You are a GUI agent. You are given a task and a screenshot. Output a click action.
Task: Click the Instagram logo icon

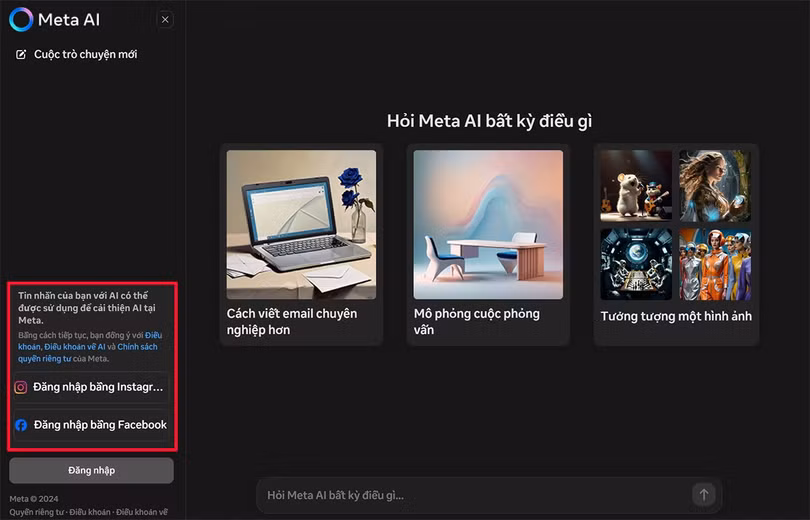pyautogui.click(x=21, y=387)
